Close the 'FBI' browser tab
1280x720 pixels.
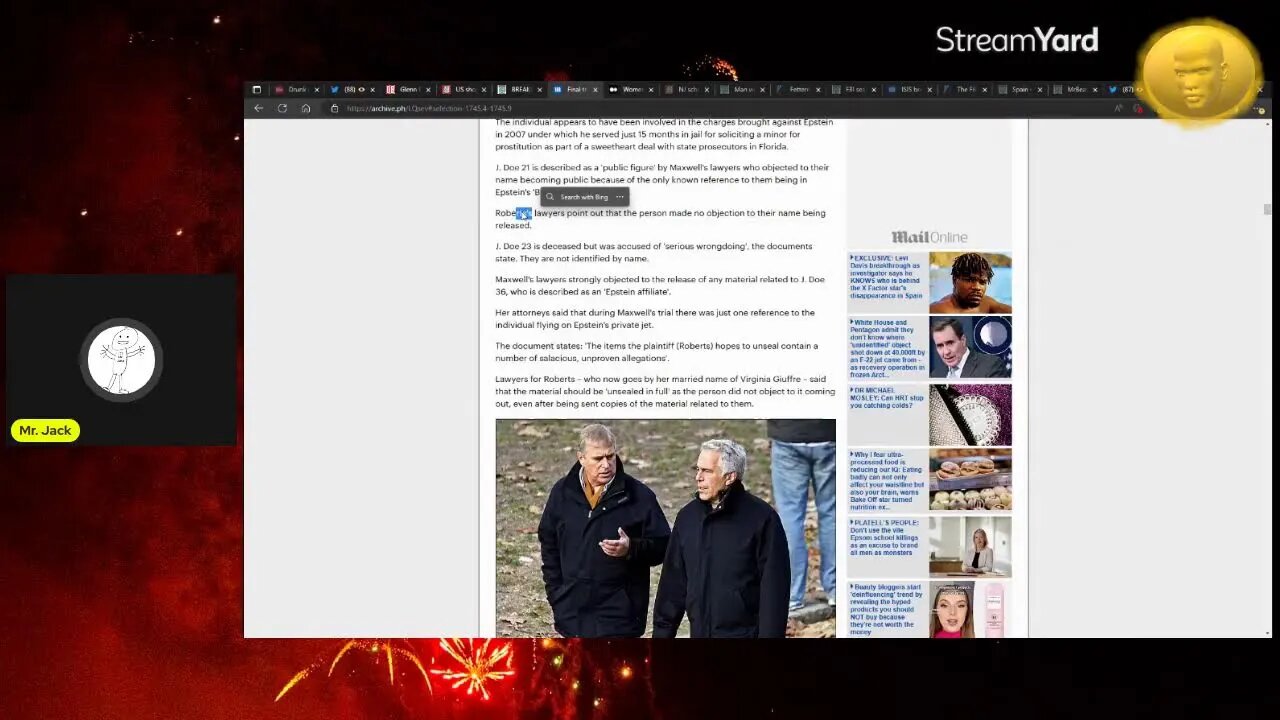(x=874, y=89)
